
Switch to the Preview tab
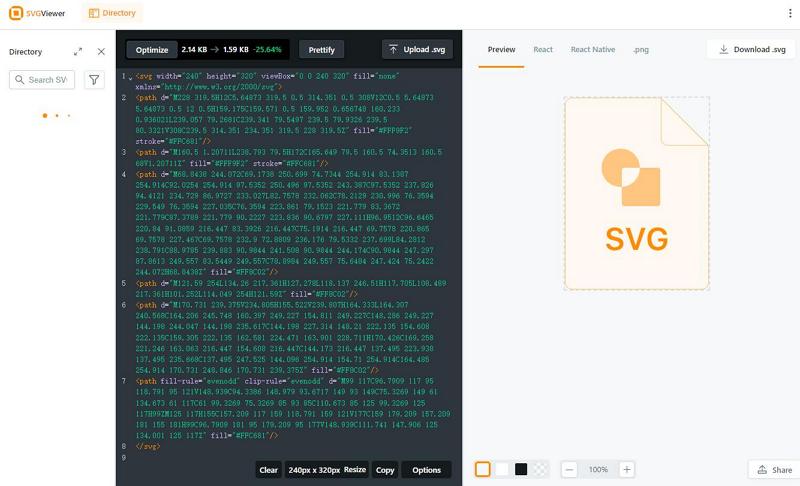tap(501, 49)
